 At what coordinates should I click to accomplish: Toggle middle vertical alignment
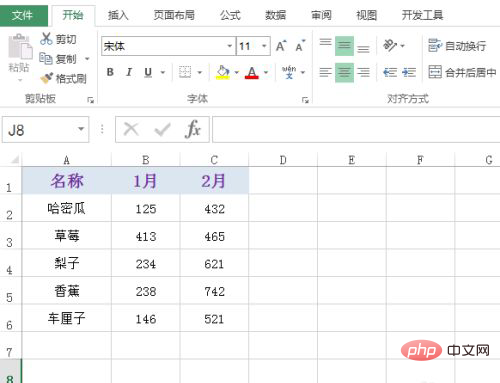coord(344,46)
